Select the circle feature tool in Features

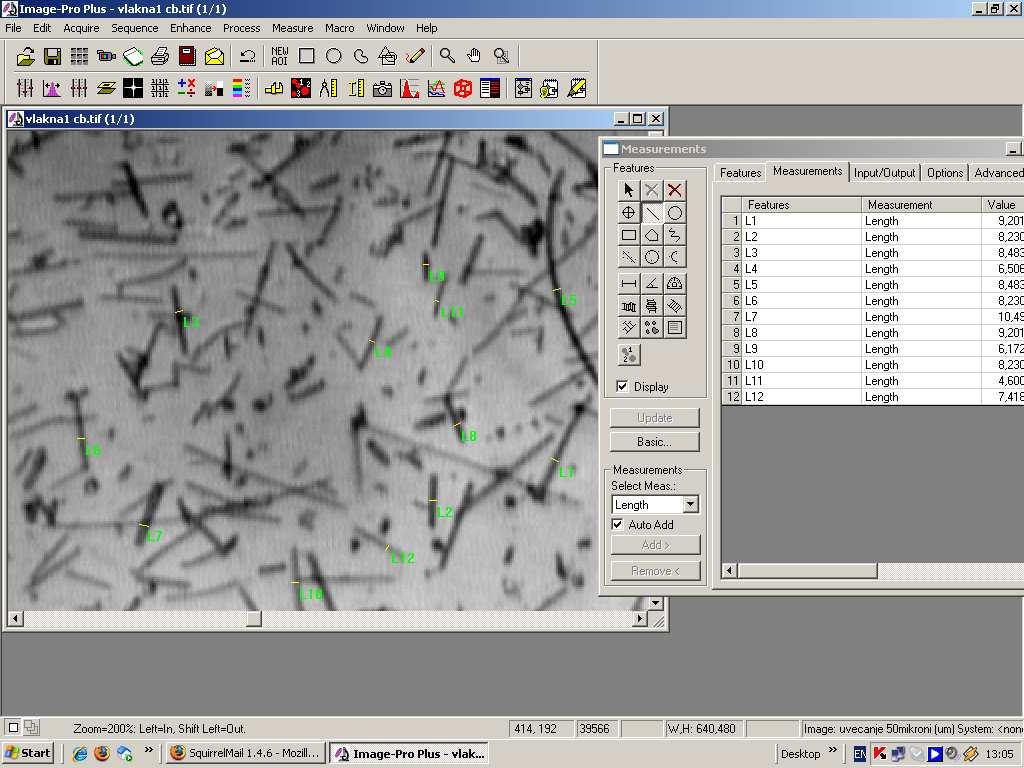pos(675,213)
